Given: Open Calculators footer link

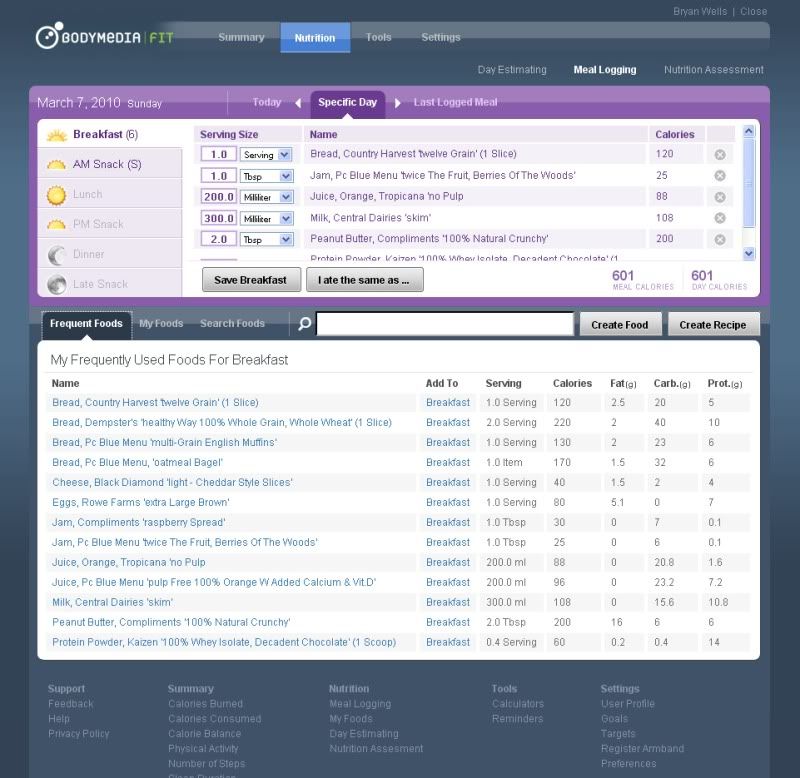Looking at the screenshot, I should (x=518, y=704).
